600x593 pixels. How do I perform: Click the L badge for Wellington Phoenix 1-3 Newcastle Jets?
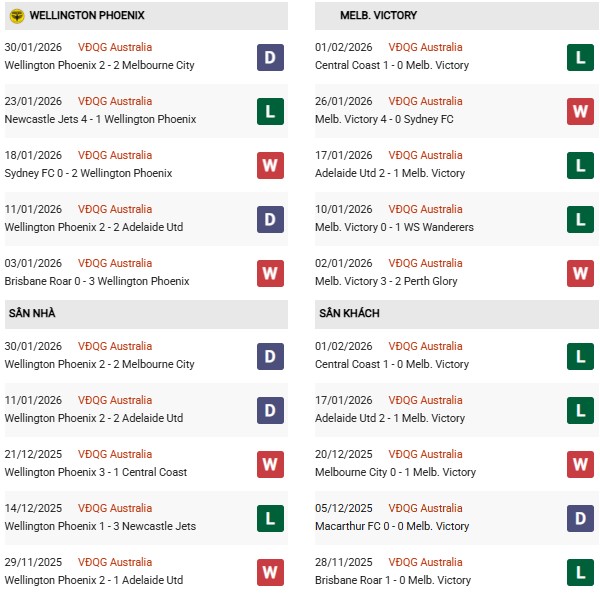[x=270, y=518]
